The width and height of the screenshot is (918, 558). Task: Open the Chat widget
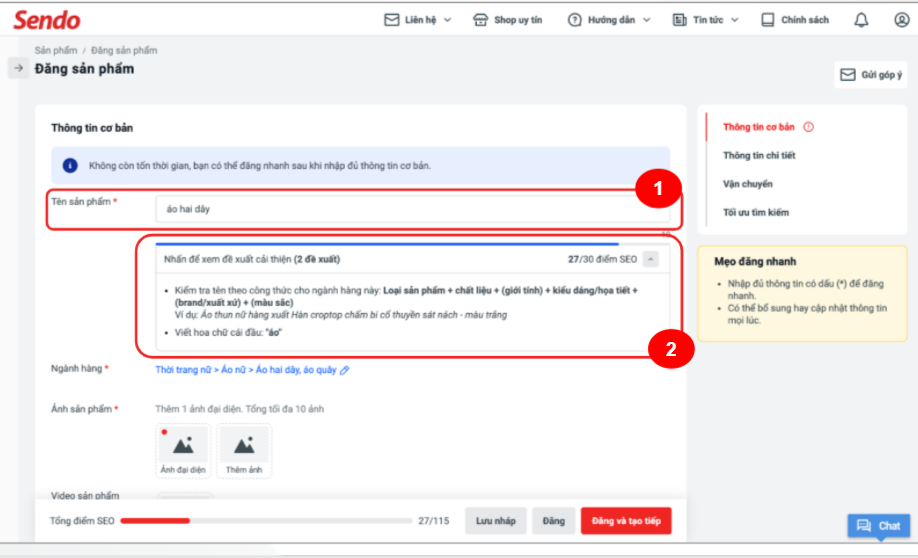pyautogui.click(x=878, y=526)
